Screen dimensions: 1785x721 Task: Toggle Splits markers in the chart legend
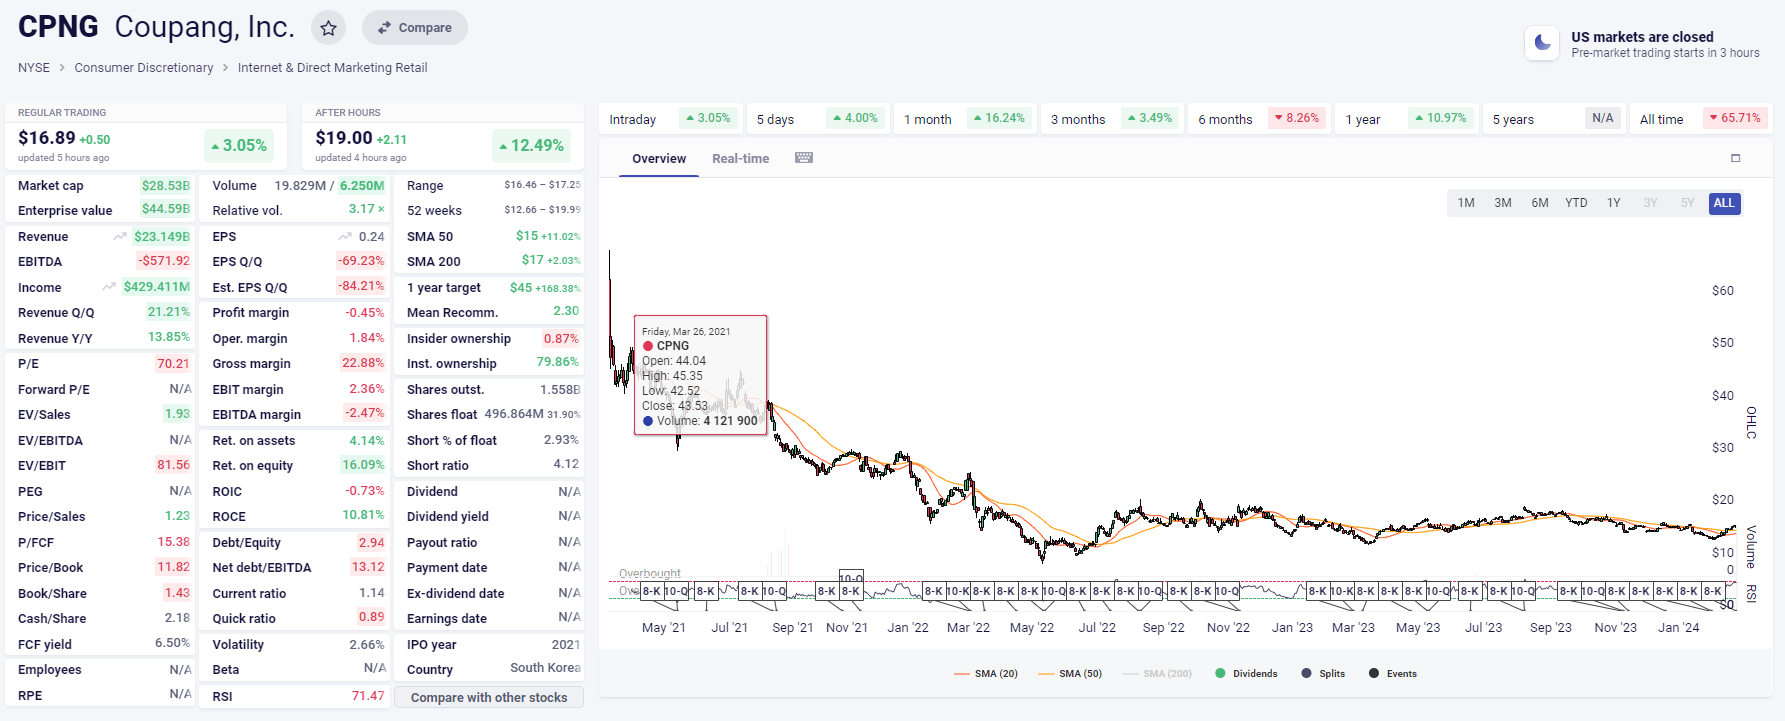click(1323, 674)
